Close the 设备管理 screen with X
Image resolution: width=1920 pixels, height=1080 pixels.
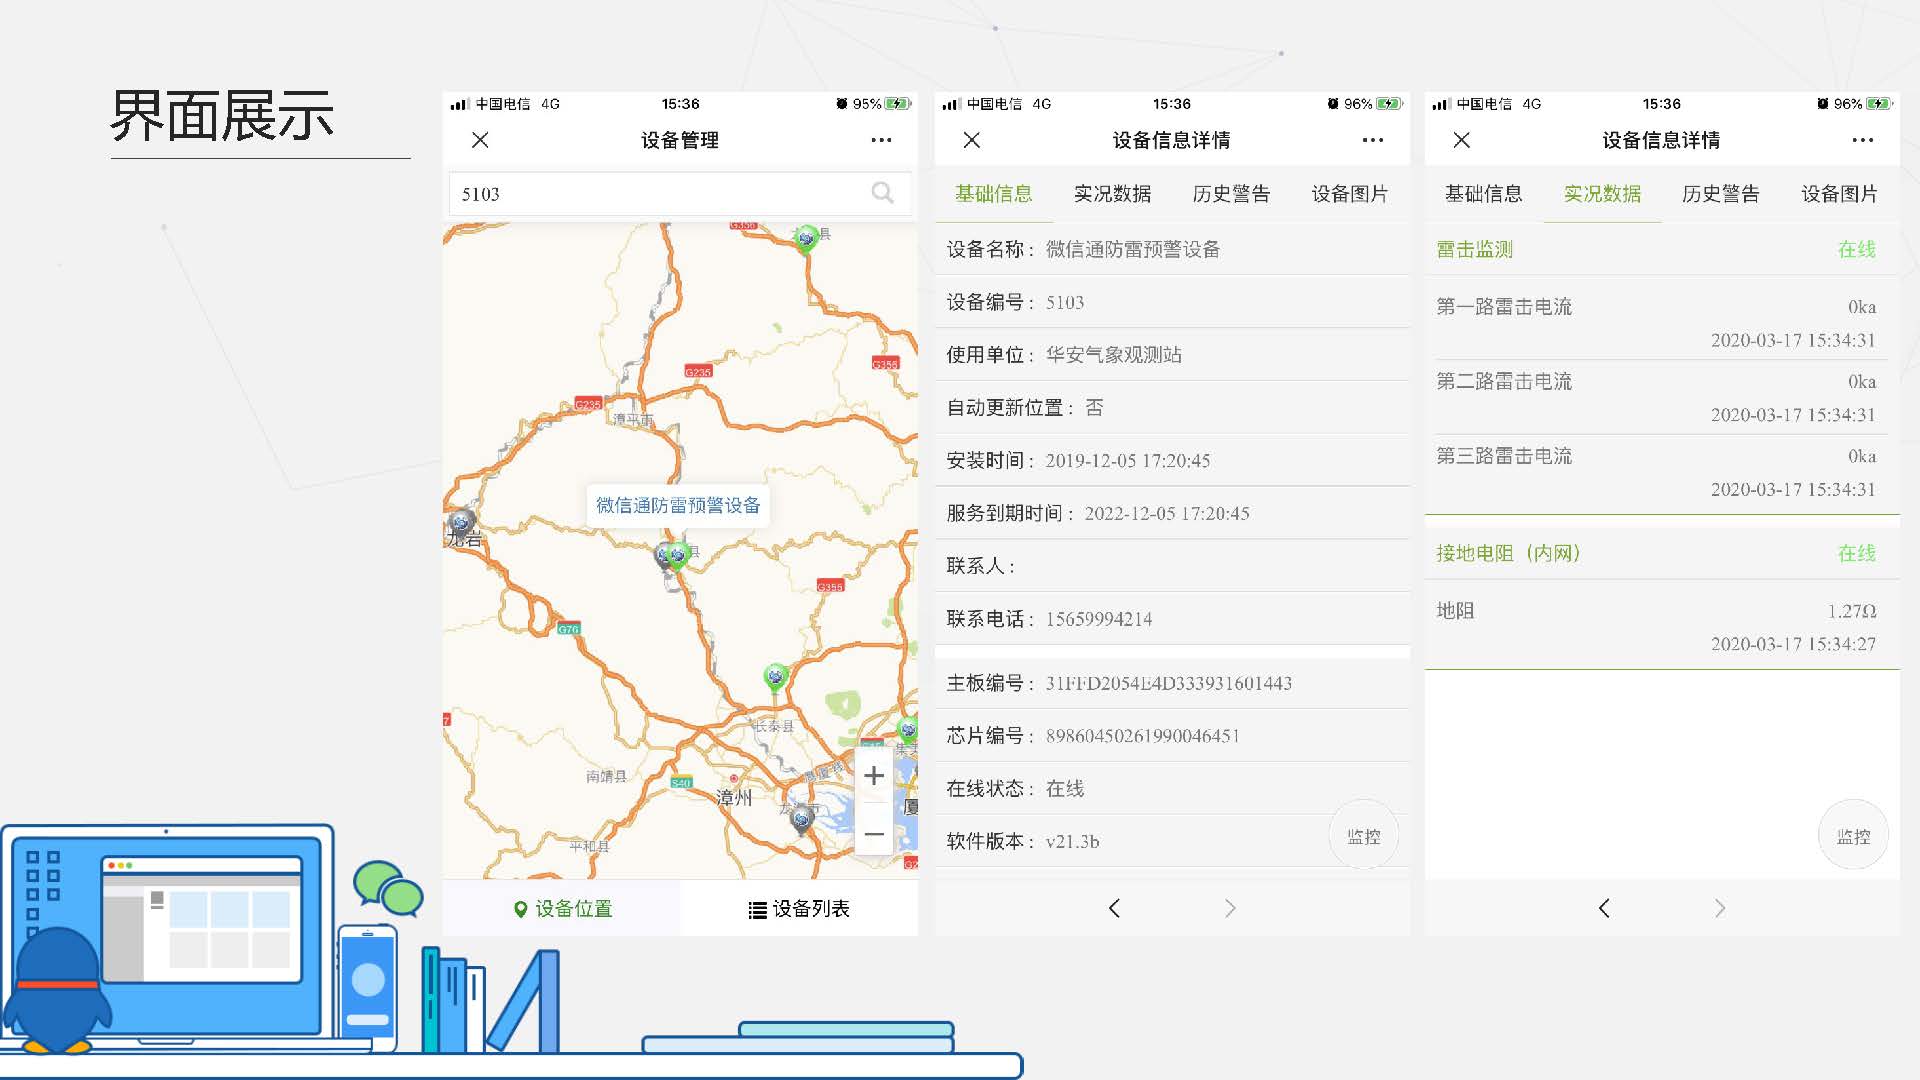(480, 140)
